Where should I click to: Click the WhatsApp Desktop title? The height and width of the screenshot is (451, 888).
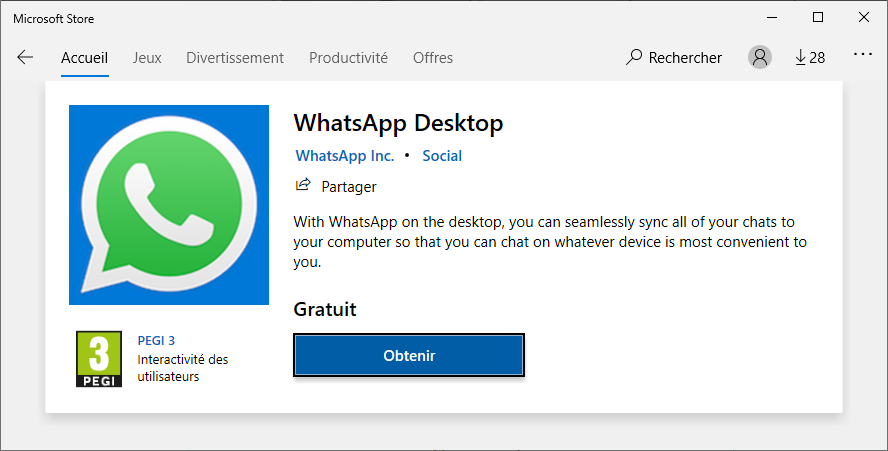pyautogui.click(x=398, y=123)
